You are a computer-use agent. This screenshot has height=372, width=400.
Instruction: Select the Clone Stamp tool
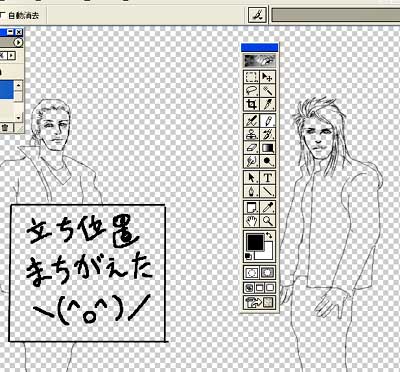click(251, 134)
